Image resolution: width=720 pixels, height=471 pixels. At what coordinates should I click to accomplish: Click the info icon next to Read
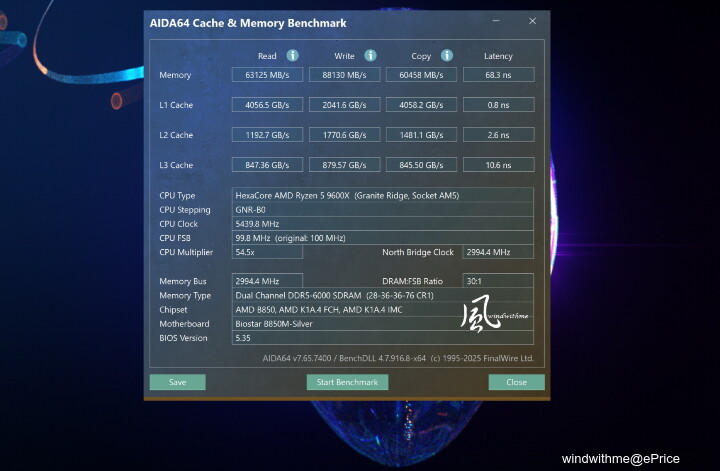coord(292,56)
